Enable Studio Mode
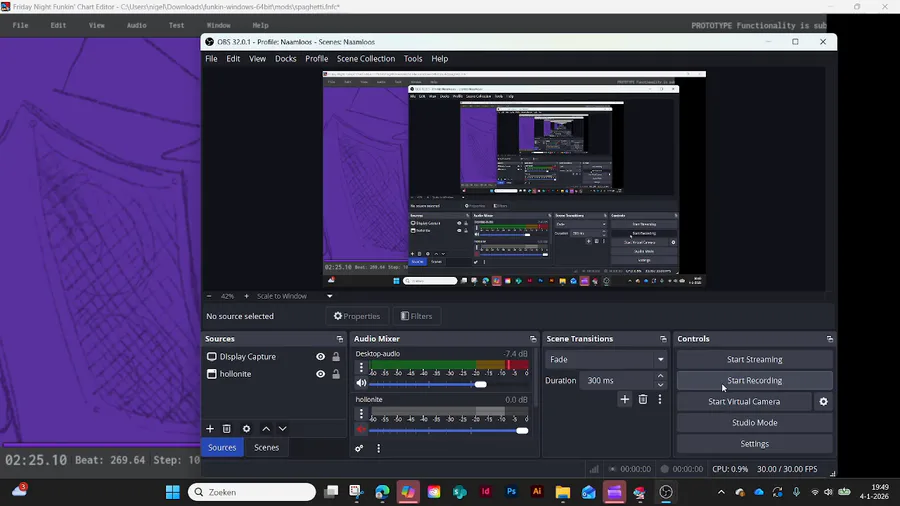Viewport: 900px width, 506px height. click(754, 423)
